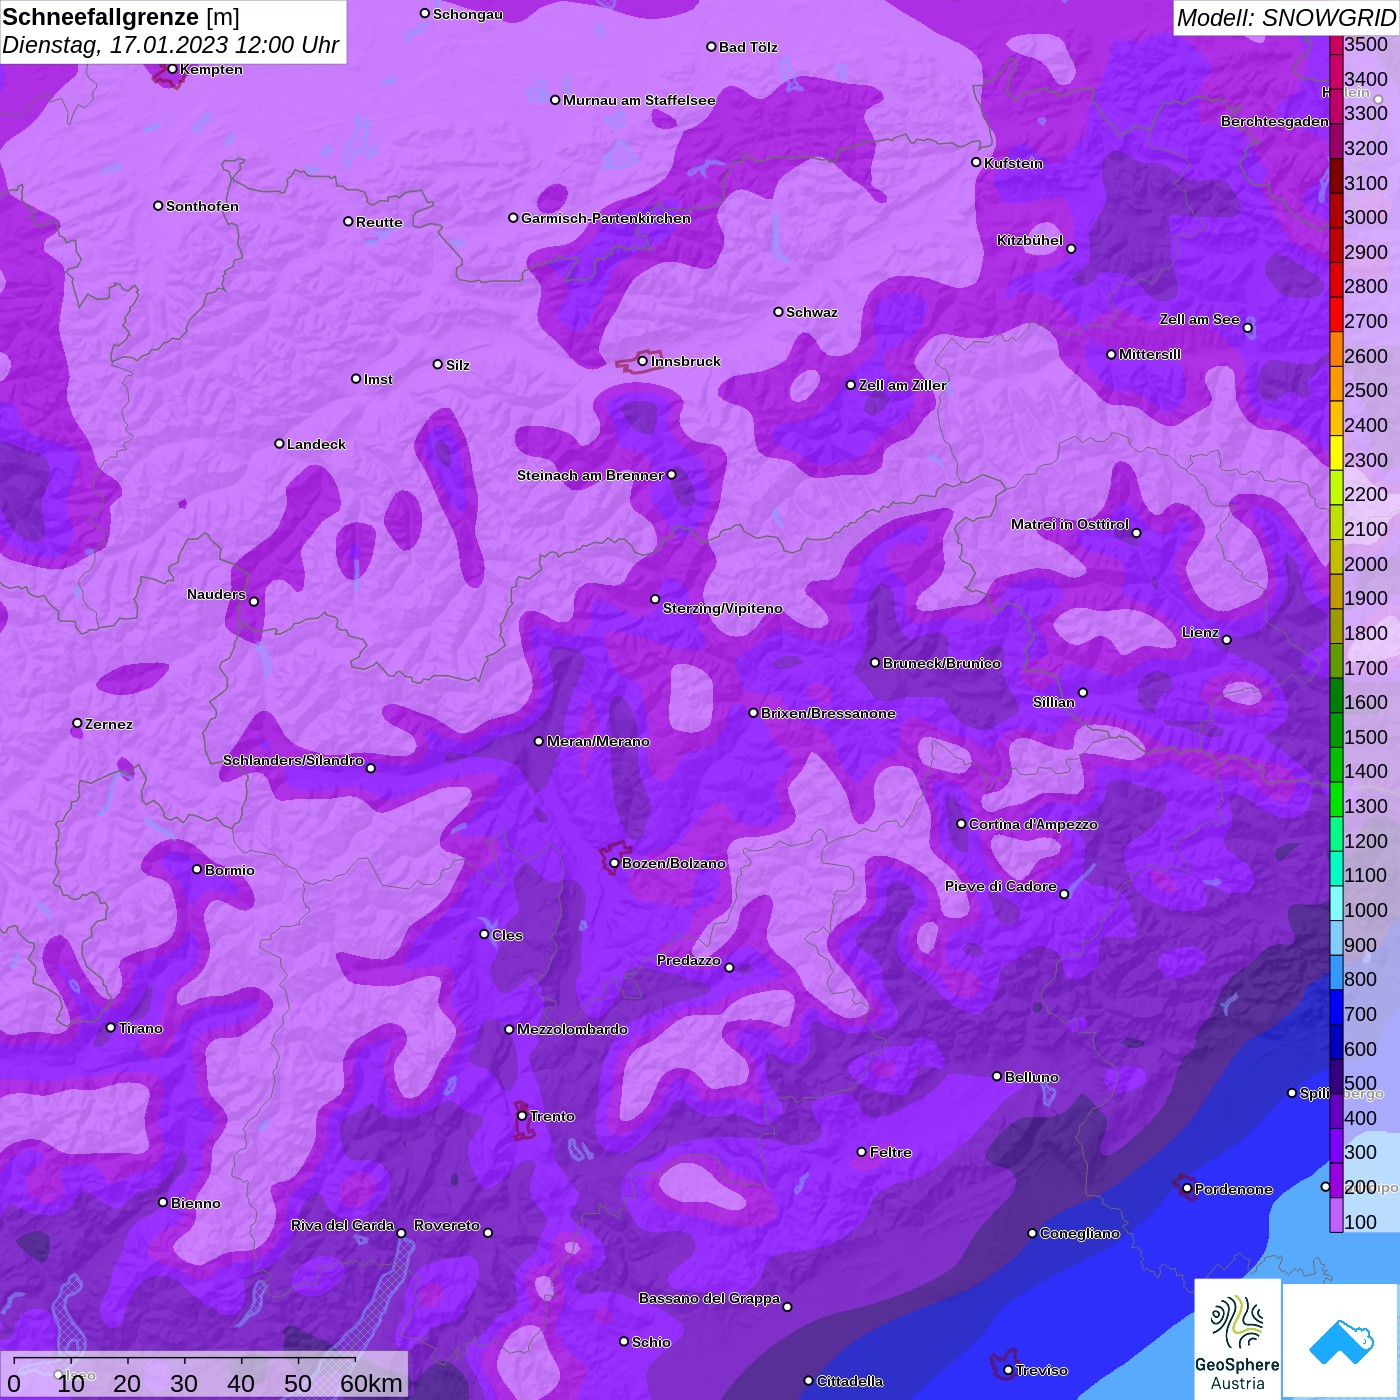Select the Treviso city label
The height and width of the screenshot is (1400, 1400).
1042,1370
